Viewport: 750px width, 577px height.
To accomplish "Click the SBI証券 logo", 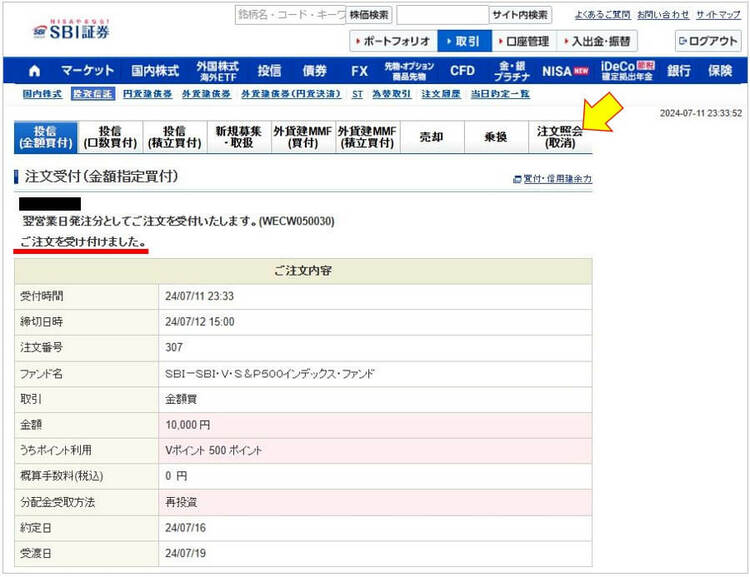I will click(x=72, y=30).
